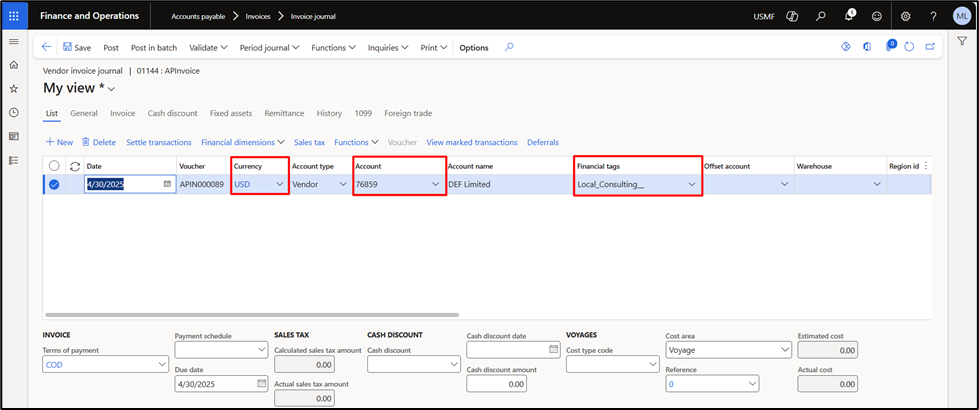Viewport: 979px width, 410px height.
Task: Click the Invoices breadcrumb link
Action: (x=257, y=16)
